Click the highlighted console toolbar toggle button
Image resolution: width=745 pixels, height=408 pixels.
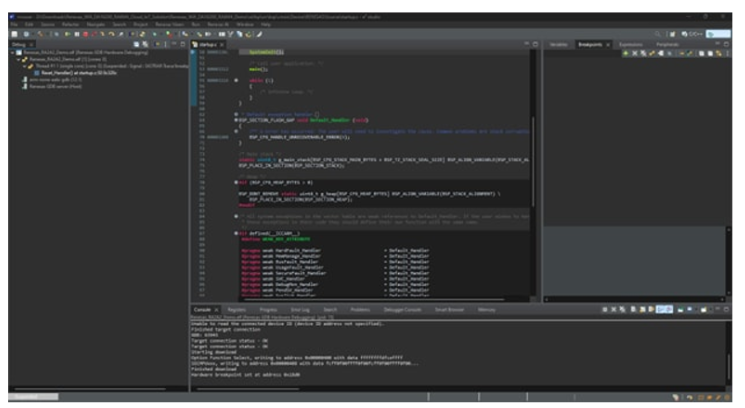pos(664,309)
